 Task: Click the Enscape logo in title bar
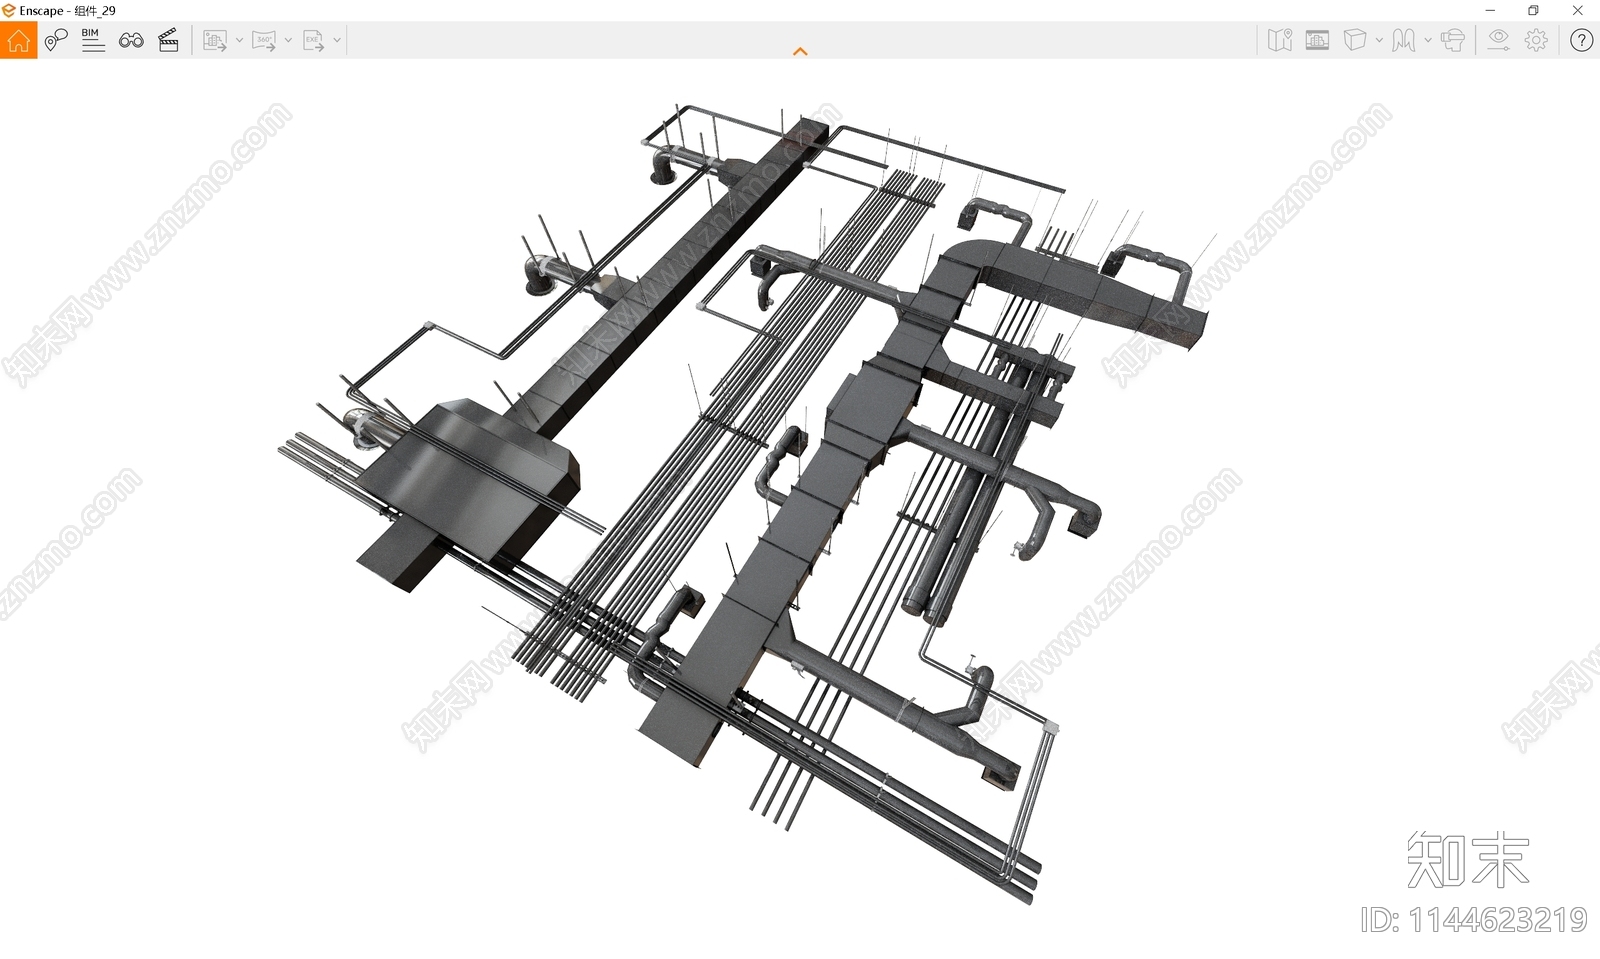[9, 10]
